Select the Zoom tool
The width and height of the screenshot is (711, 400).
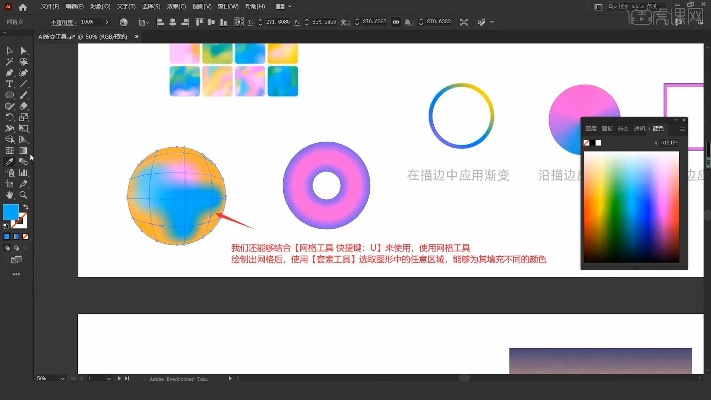pyautogui.click(x=24, y=195)
